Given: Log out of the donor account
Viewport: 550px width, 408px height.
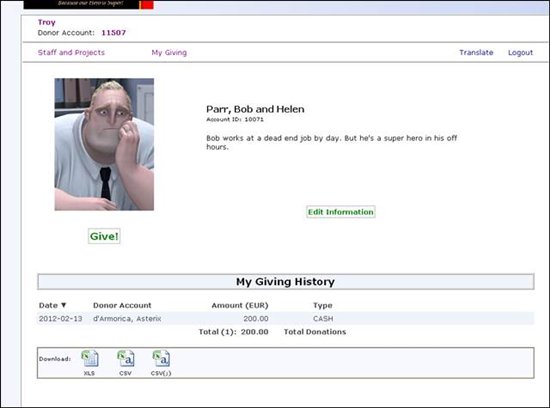Looking at the screenshot, I should (x=520, y=53).
